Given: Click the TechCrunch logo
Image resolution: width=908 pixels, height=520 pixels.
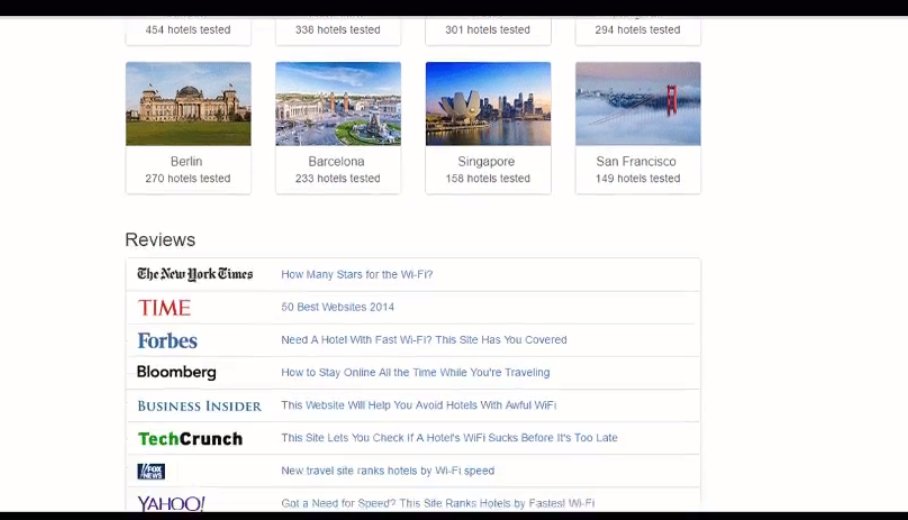Looking at the screenshot, I should tap(190, 438).
